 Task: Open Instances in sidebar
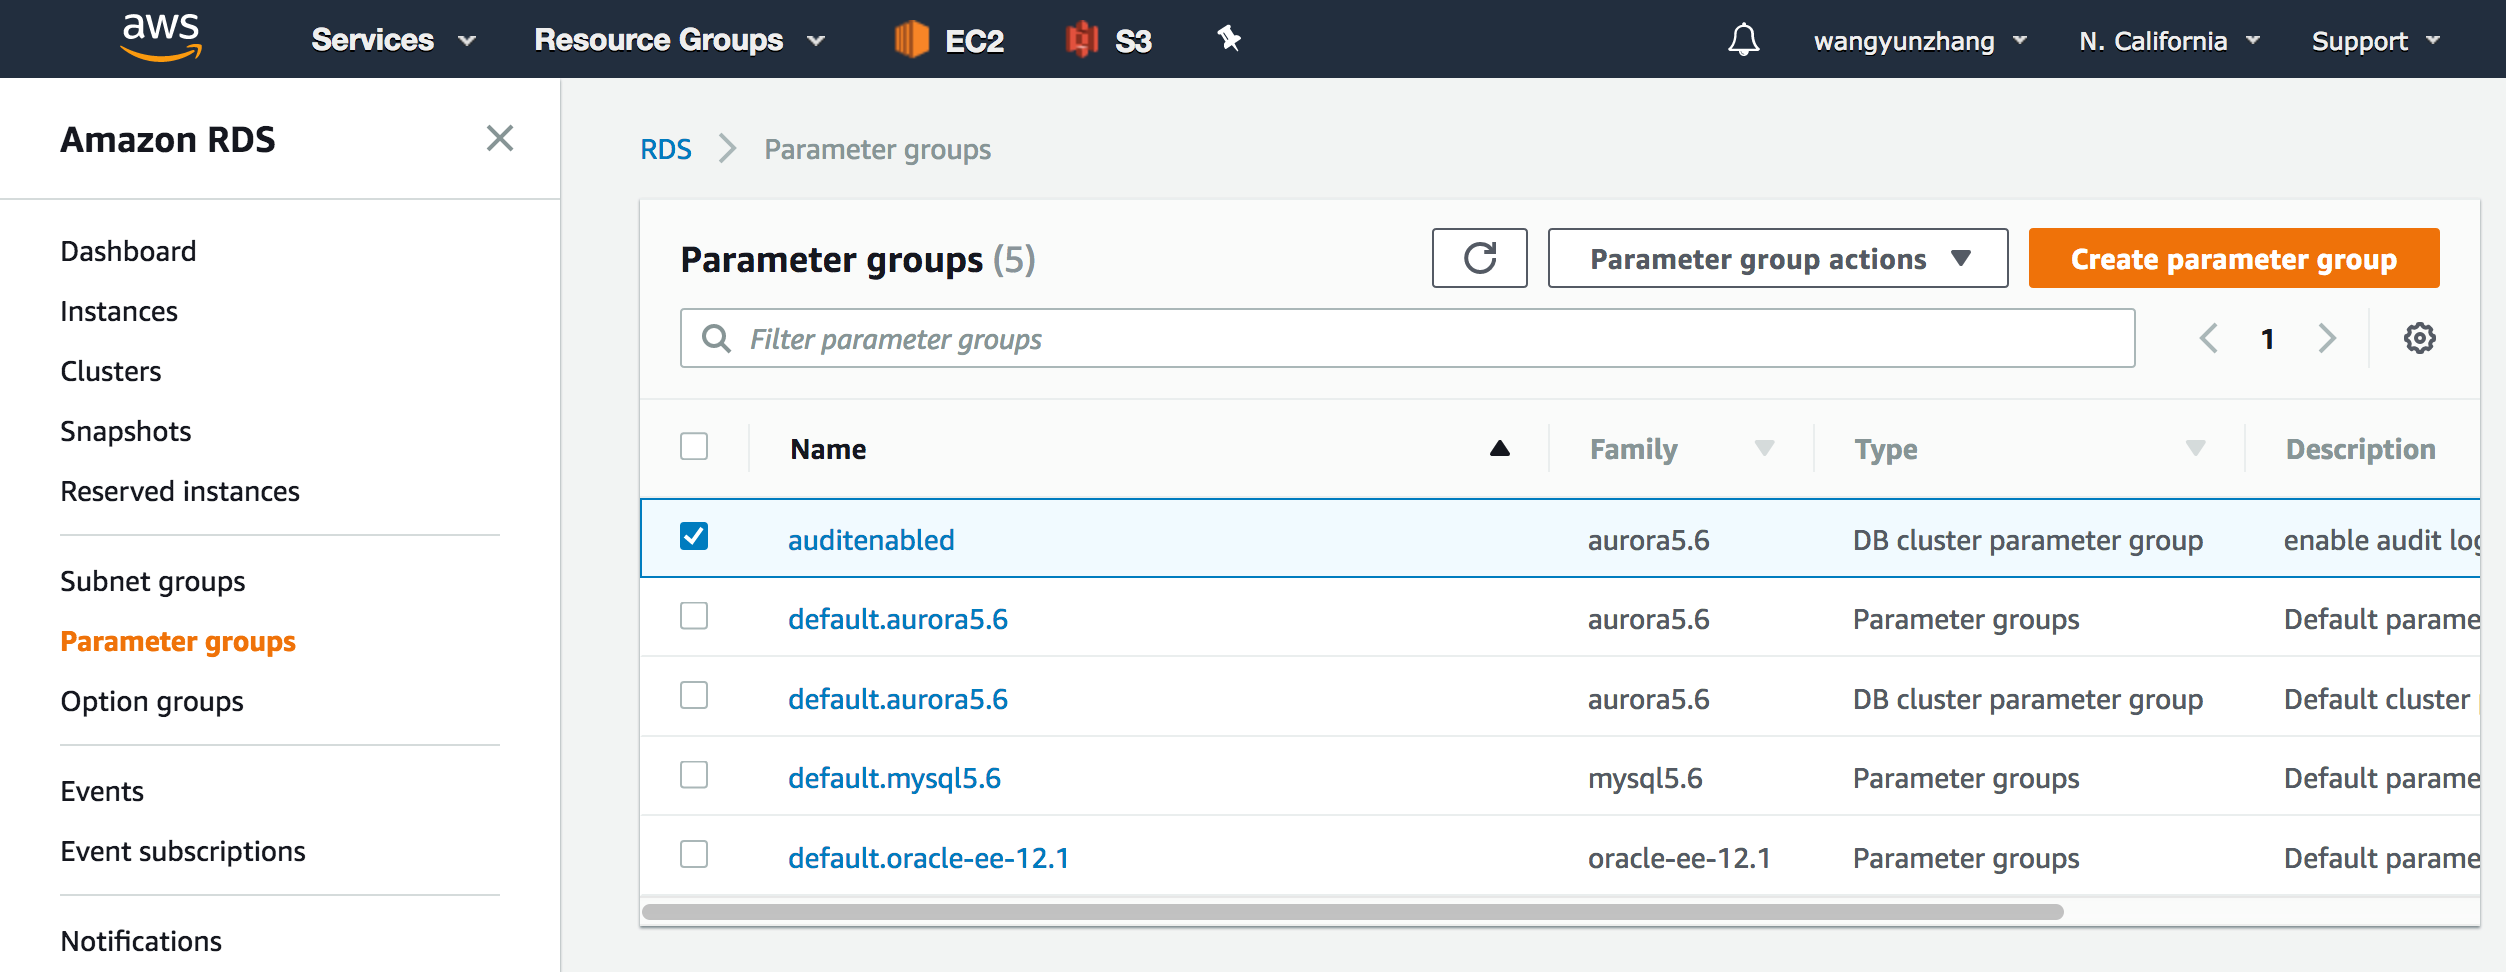point(119,311)
